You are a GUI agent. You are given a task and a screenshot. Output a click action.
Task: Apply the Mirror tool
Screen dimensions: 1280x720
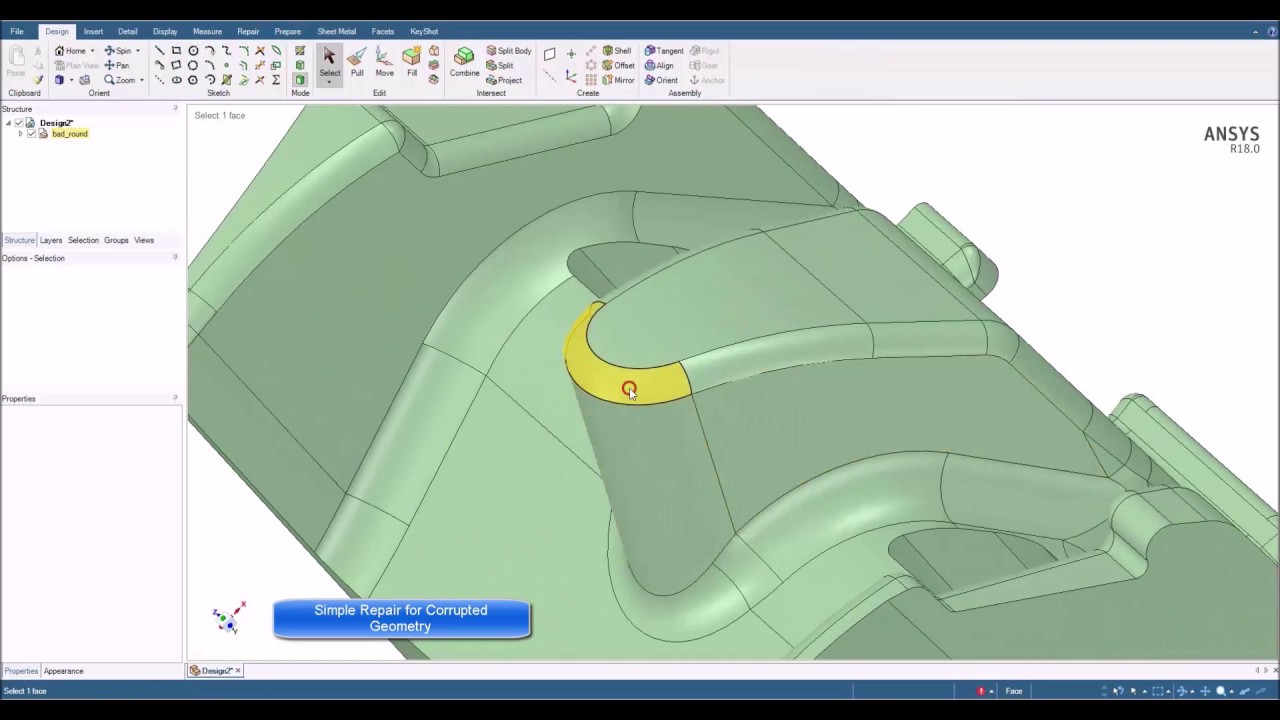point(618,80)
